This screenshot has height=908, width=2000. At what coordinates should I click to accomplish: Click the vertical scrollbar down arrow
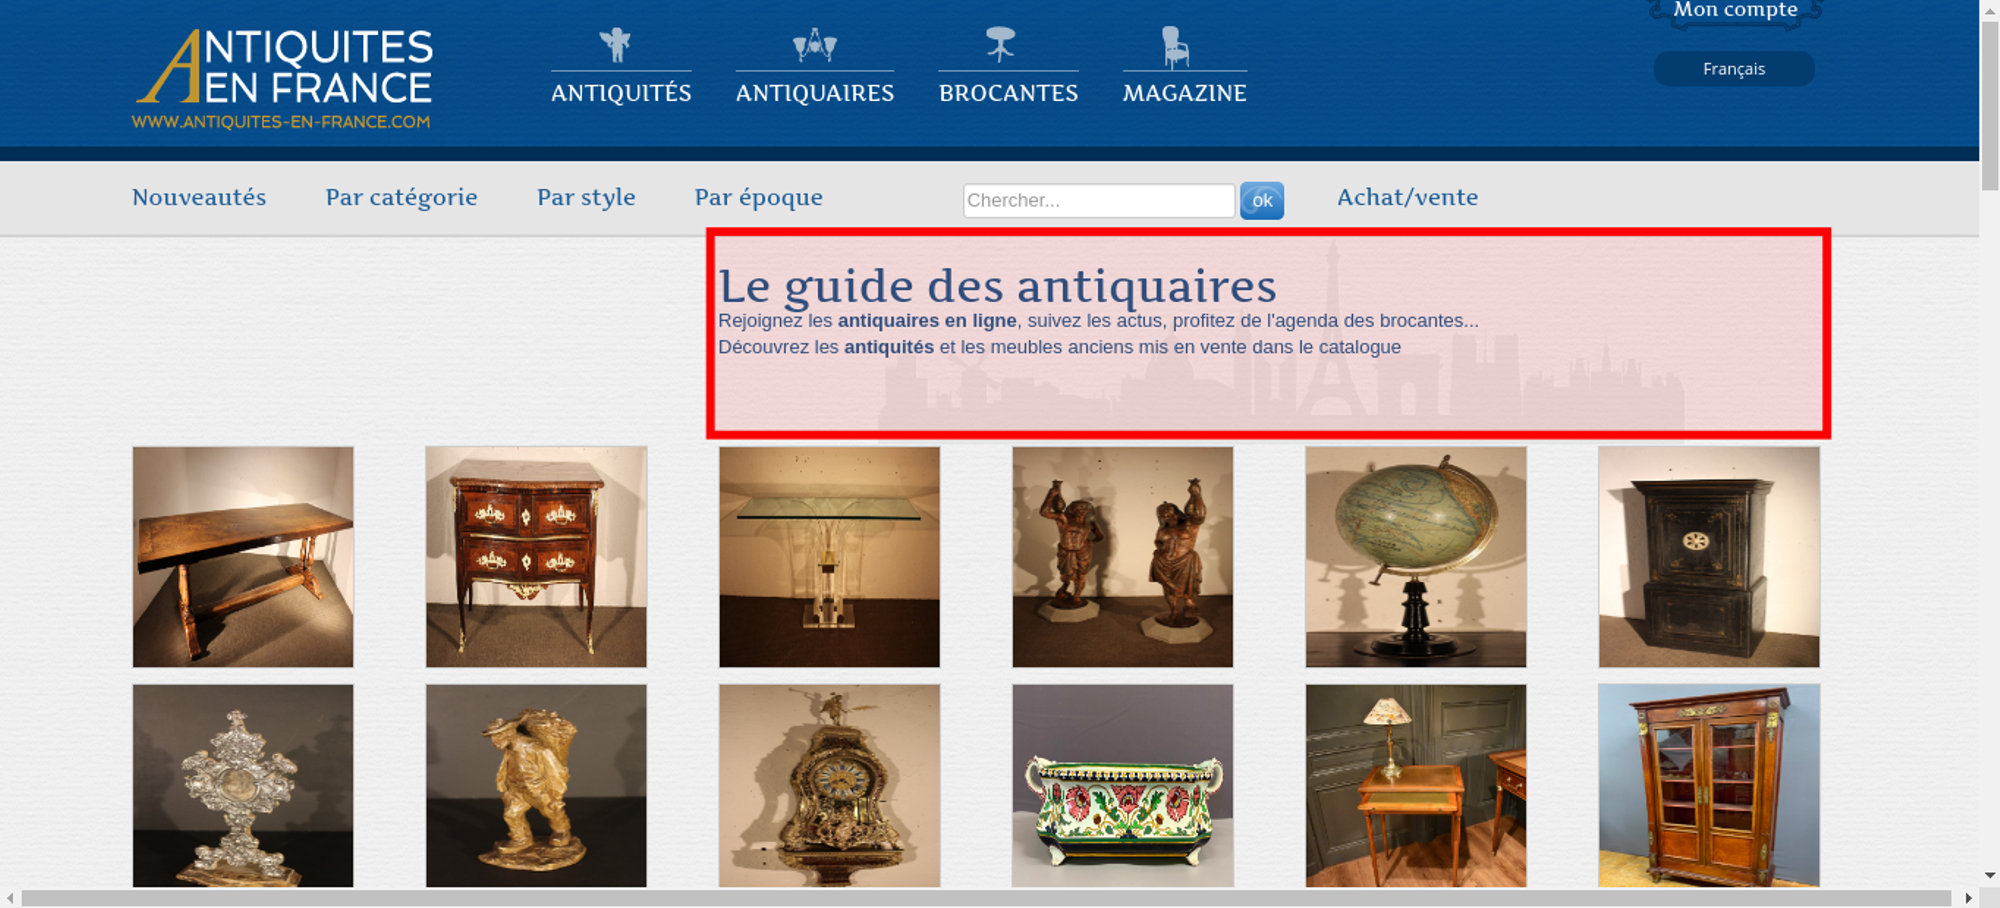1990,875
